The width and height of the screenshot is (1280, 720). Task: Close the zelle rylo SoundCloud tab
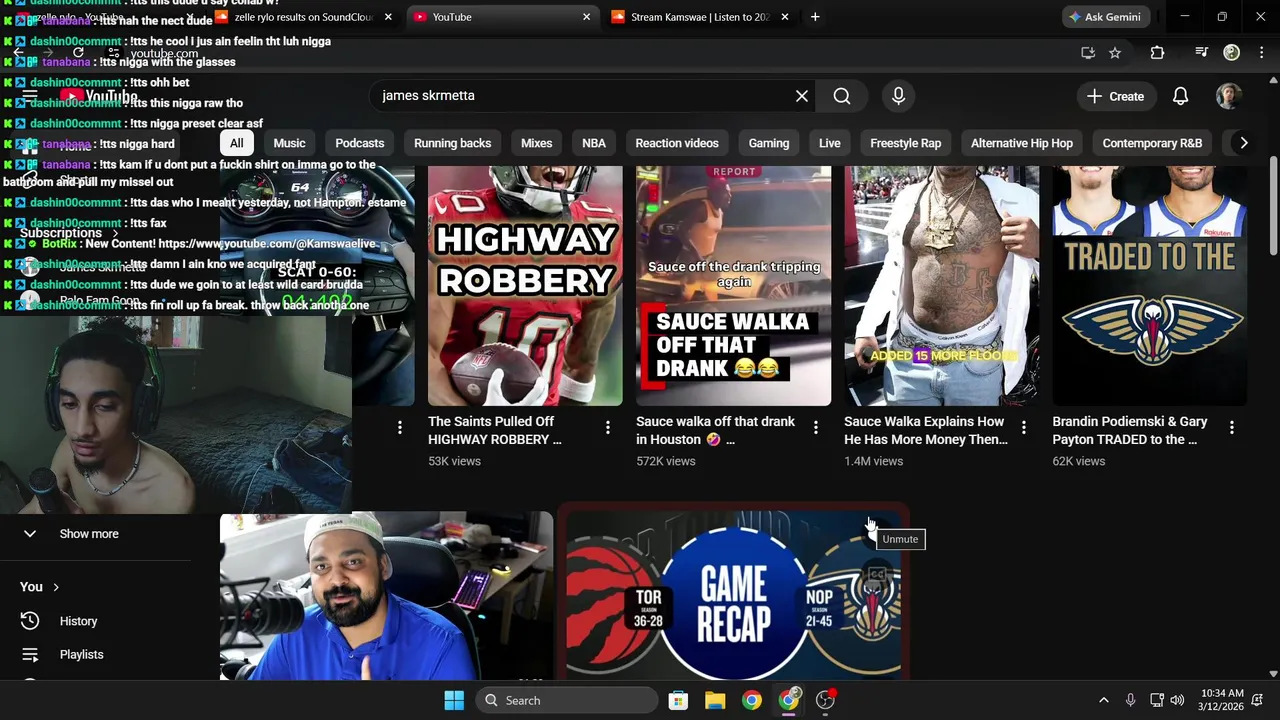coord(388,17)
